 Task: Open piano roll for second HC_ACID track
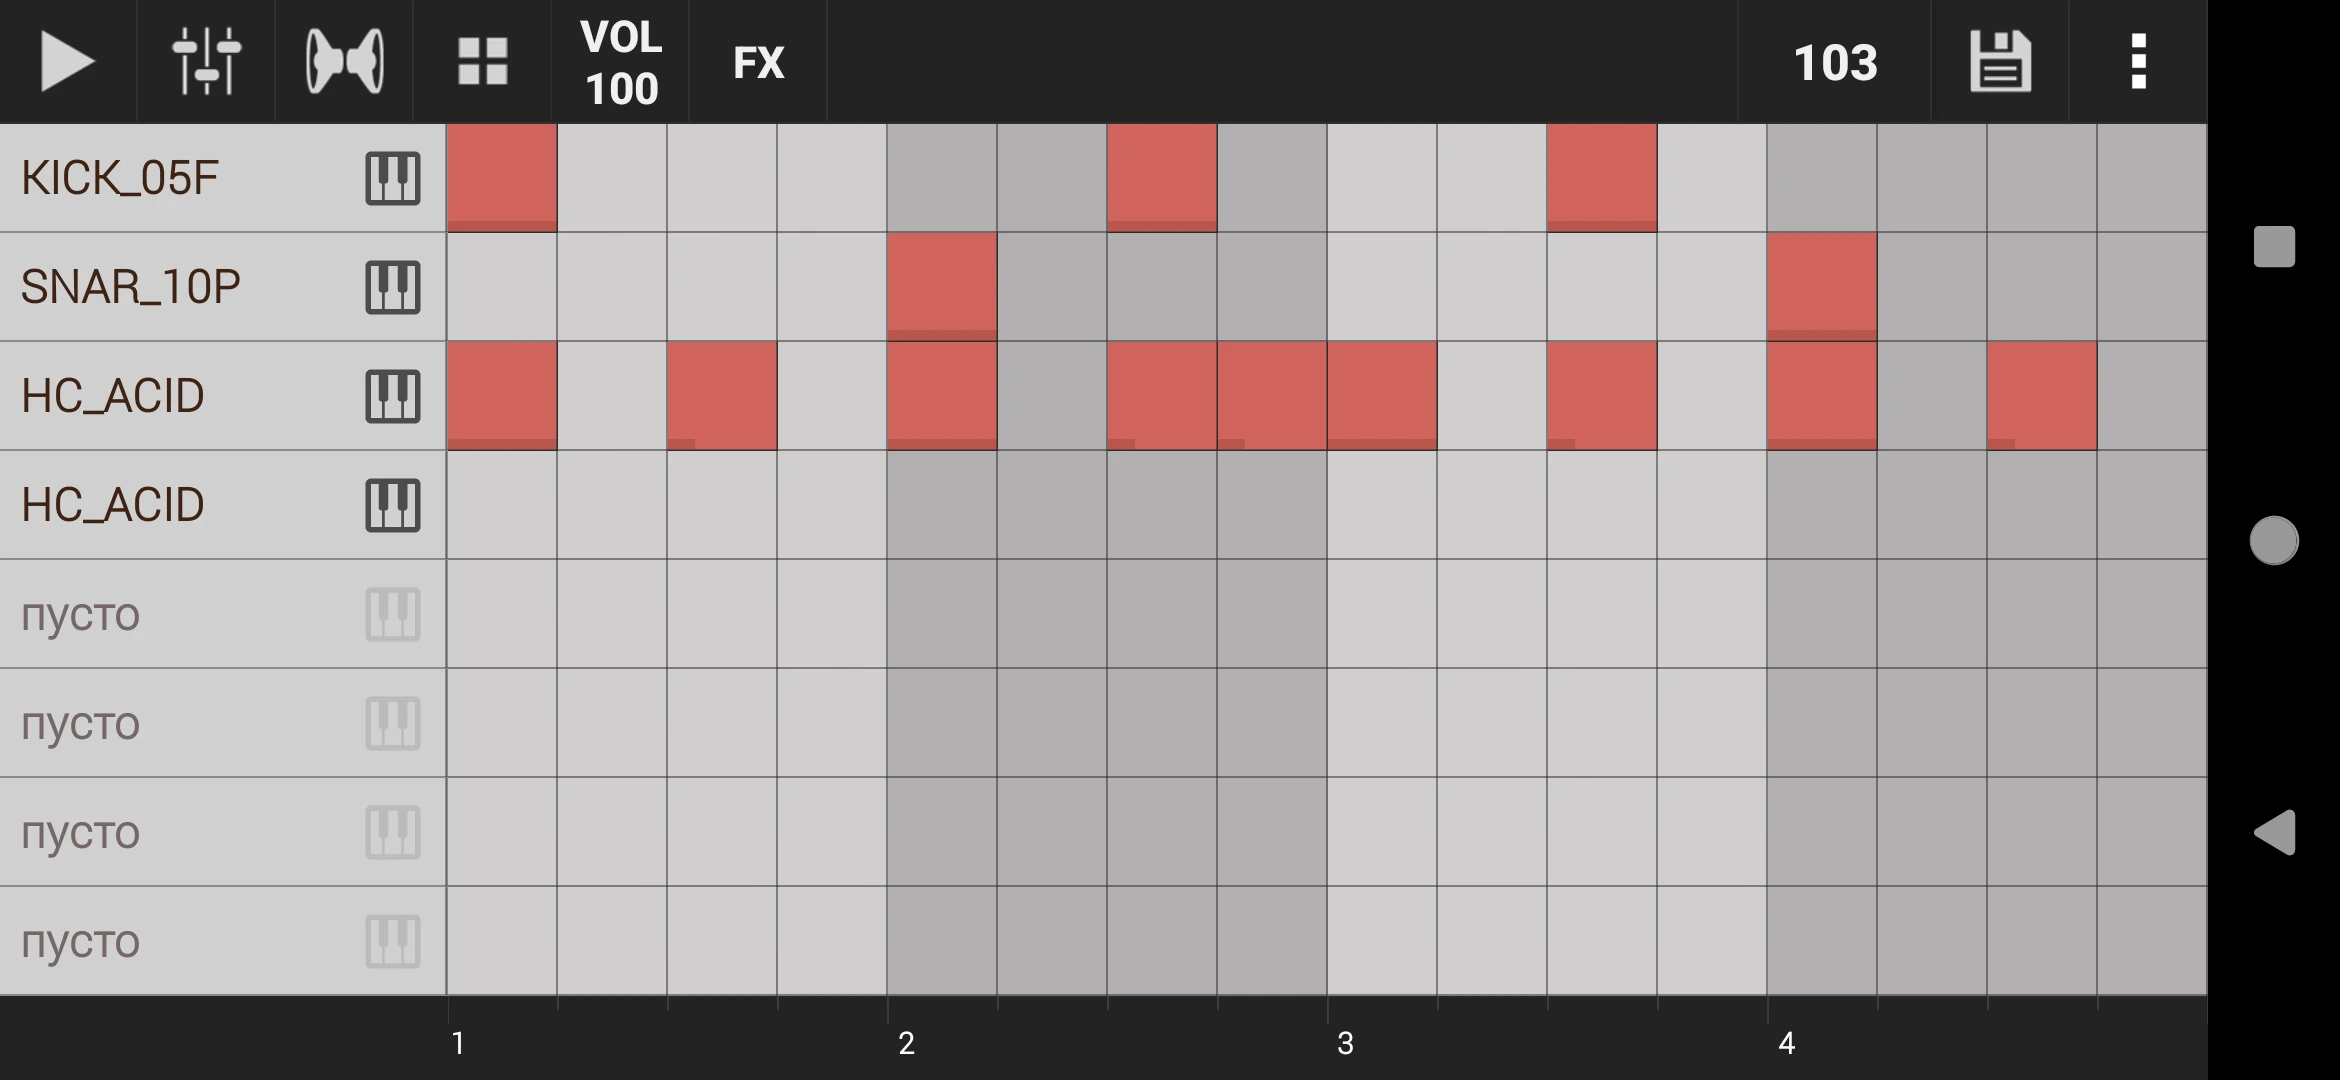392,506
